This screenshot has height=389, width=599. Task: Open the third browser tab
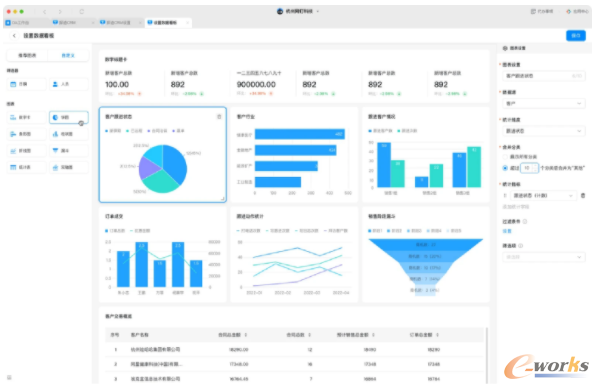coord(120,23)
